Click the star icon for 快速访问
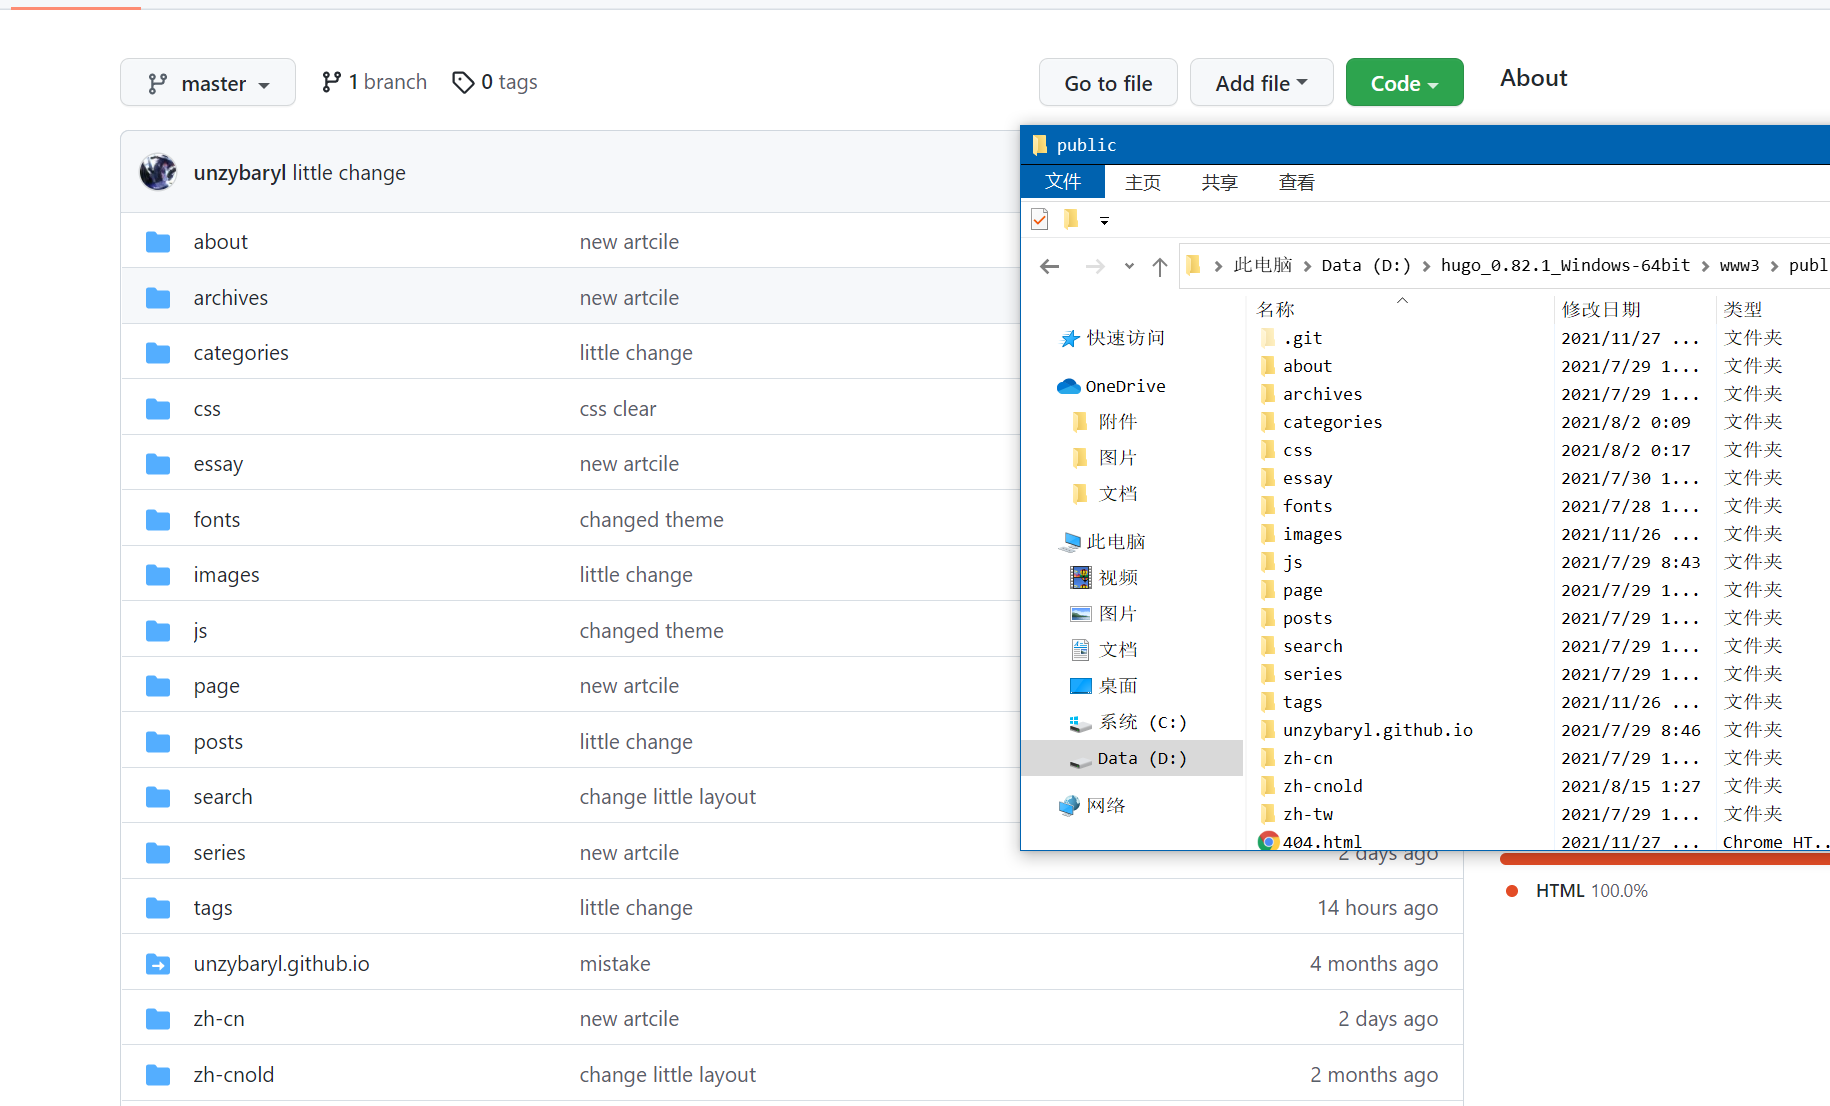 [1070, 339]
